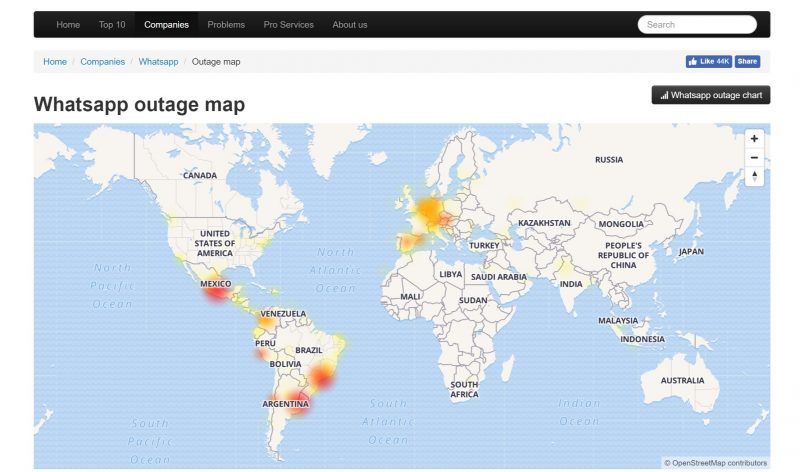Zoom out on the outage map

(x=754, y=158)
